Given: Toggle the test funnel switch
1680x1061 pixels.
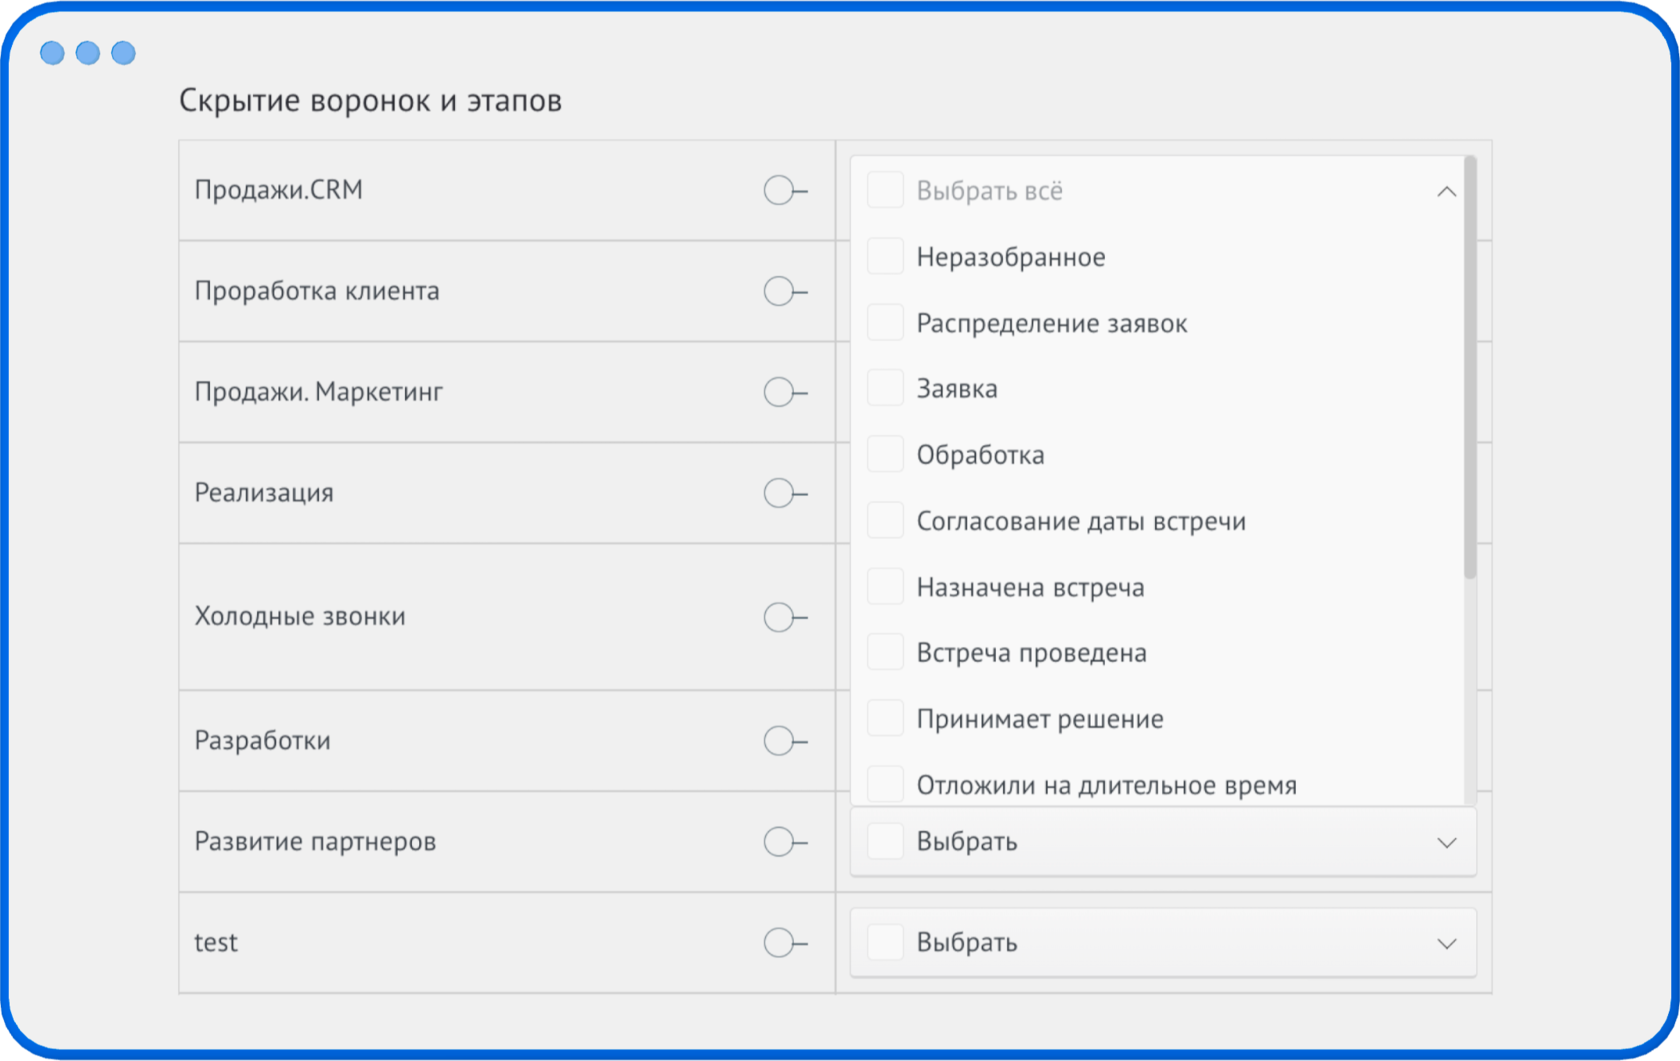Looking at the screenshot, I should tap(784, 942).
